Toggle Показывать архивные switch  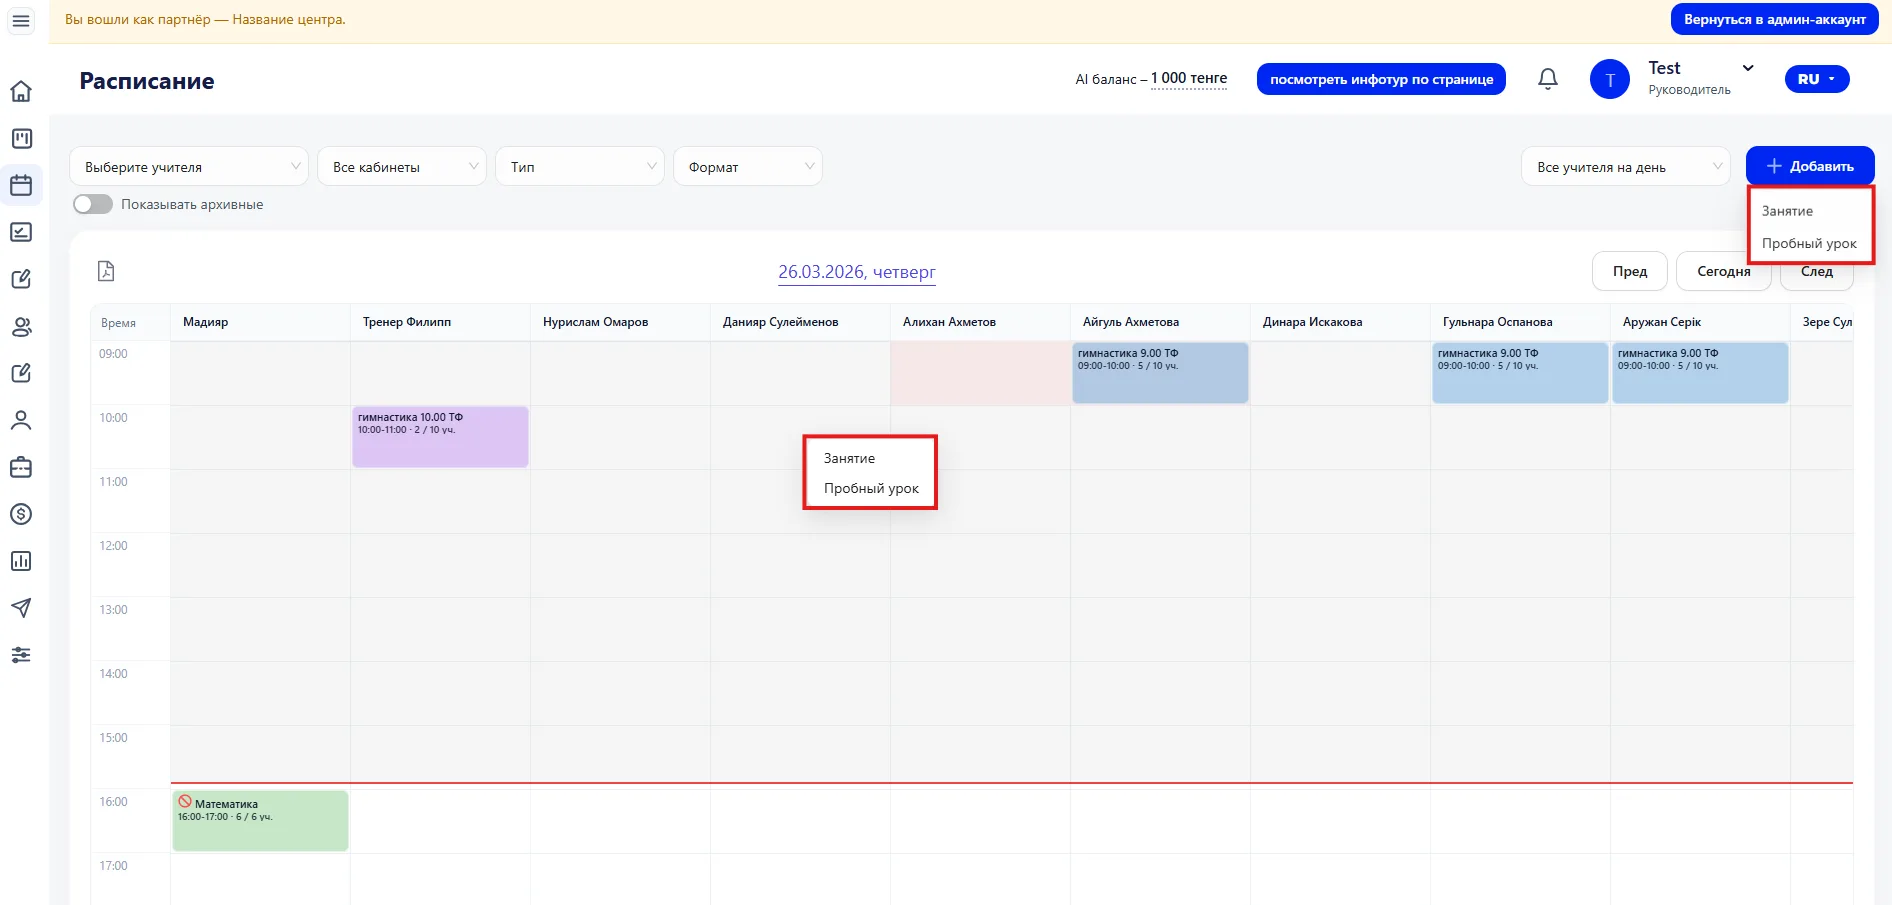point(93,204)
